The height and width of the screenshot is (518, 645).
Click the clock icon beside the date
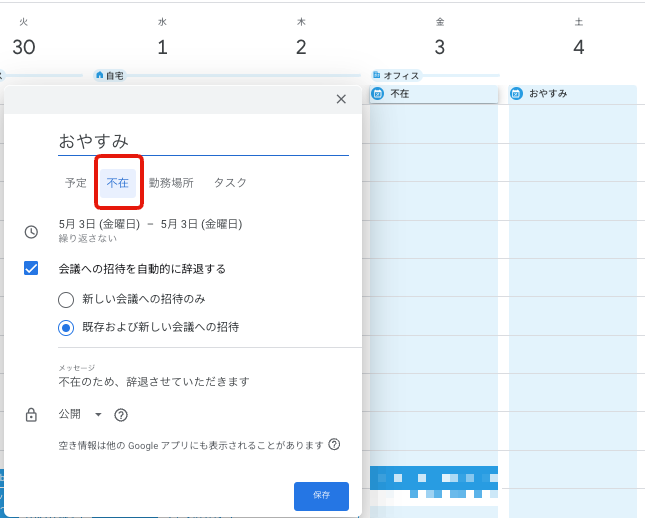[x=31, y=231]
